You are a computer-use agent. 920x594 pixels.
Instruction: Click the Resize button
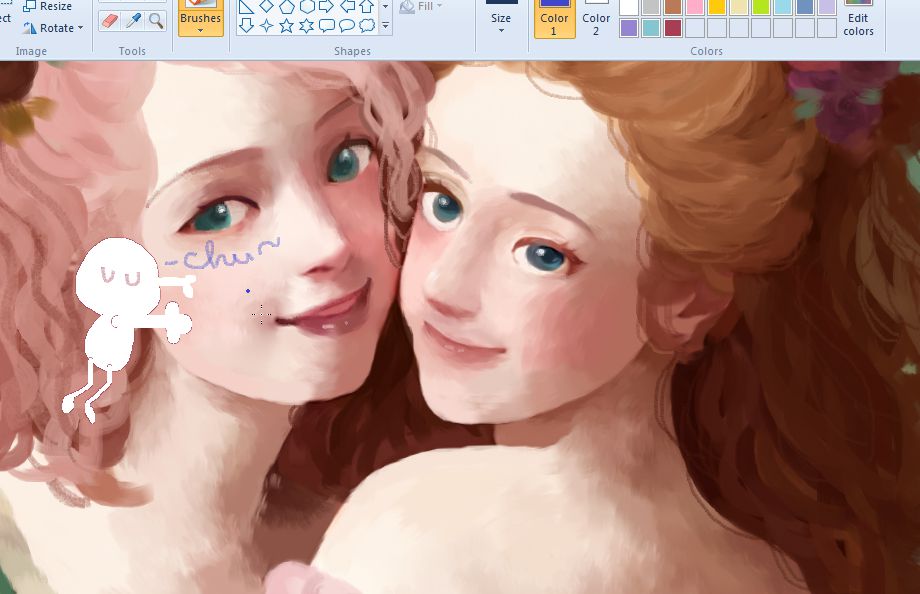pyautogui.click(x=48, y=6)
